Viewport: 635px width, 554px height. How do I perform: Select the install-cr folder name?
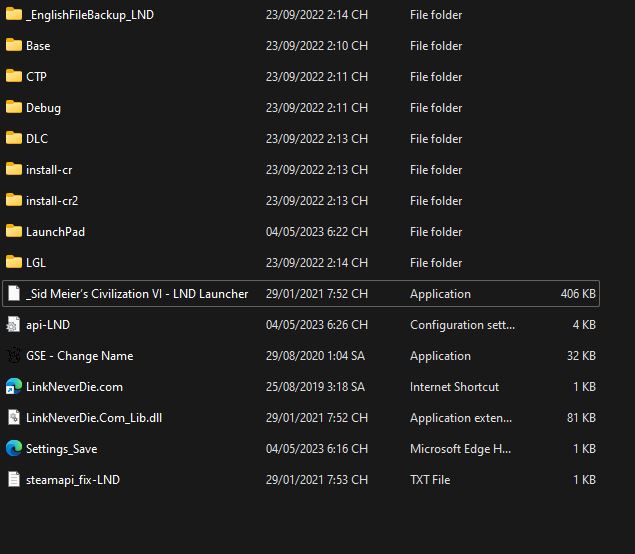click(49, 170)
